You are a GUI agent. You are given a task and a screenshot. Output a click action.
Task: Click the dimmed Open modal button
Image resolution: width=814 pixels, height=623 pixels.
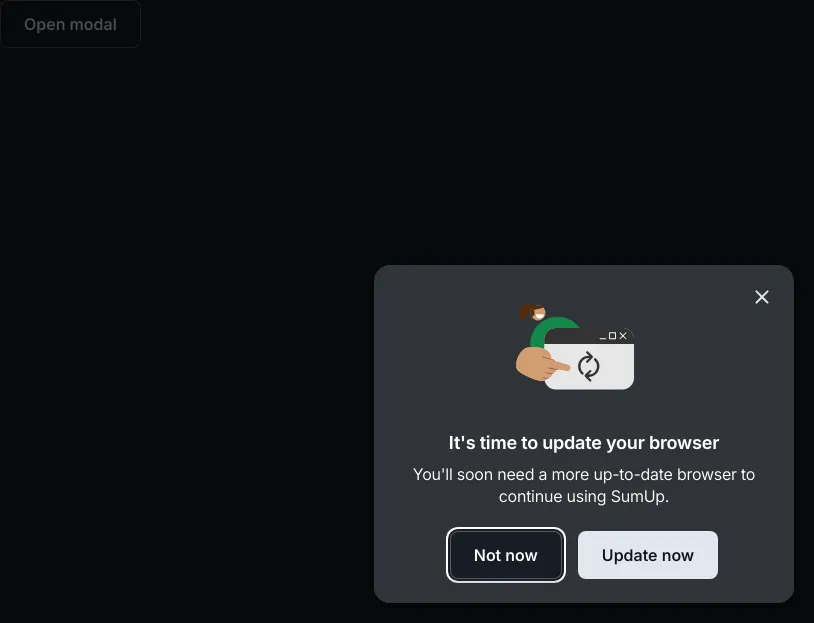[x=70, y=24]
